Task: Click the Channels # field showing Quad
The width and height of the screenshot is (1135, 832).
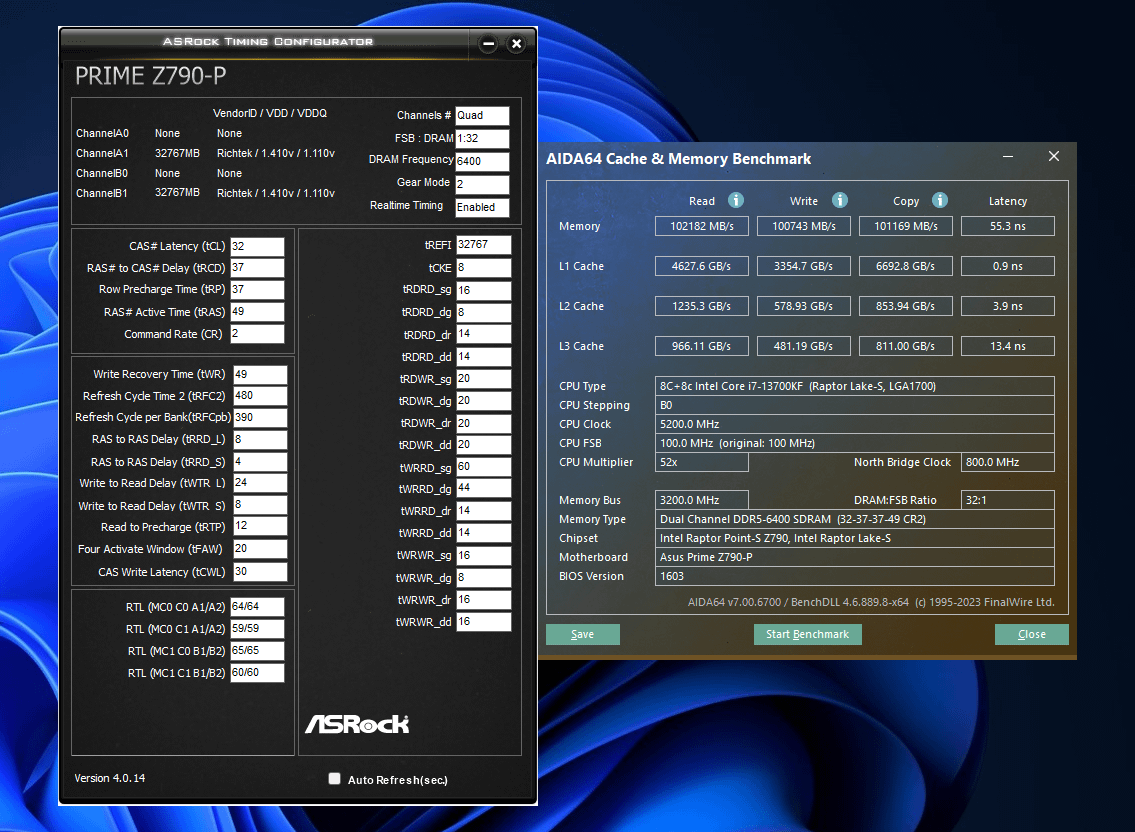Action: [x=482, y=116]
